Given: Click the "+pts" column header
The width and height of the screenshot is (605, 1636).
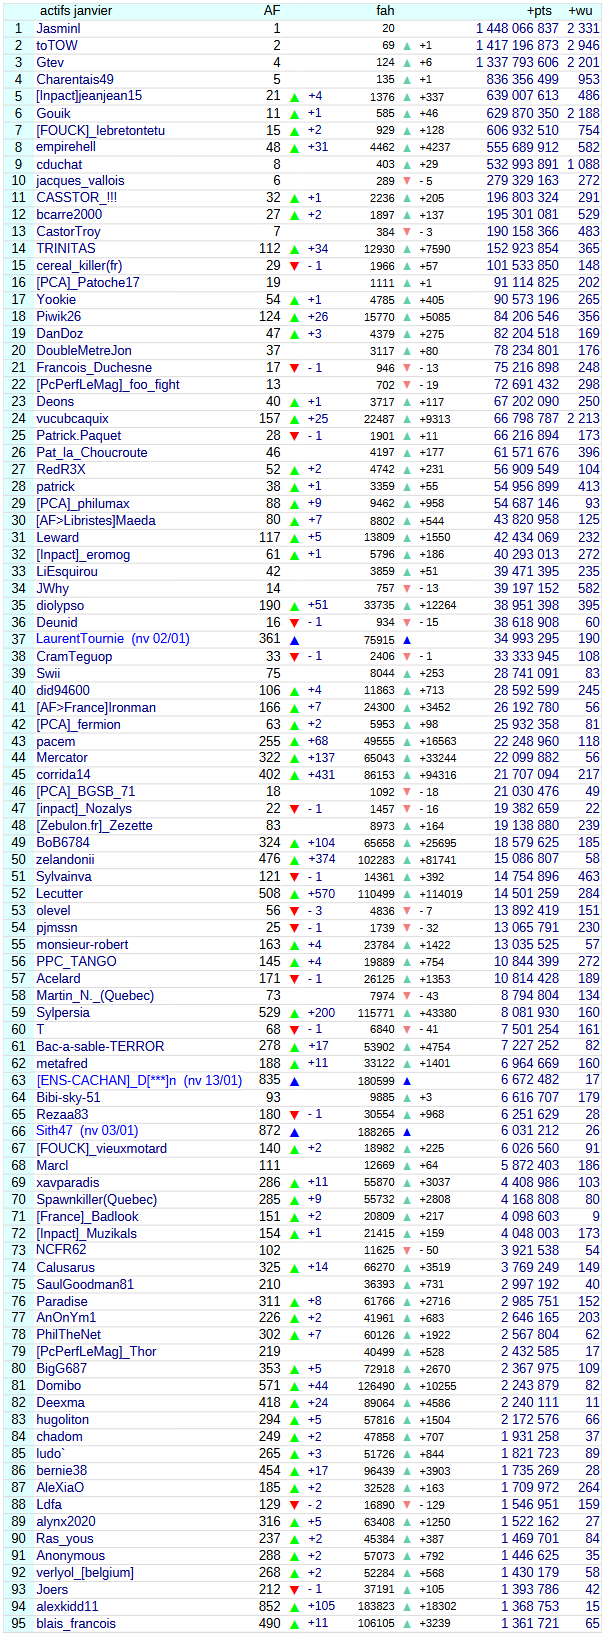Looking at the screenshot, I should 539,11.
